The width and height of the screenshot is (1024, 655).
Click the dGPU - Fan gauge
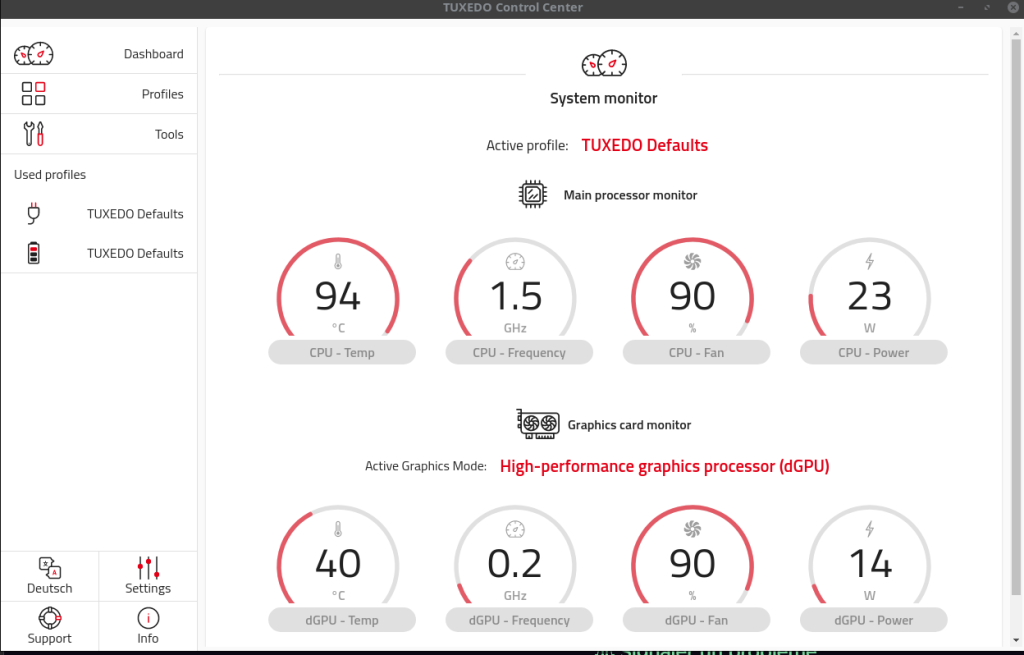point(692,565)
